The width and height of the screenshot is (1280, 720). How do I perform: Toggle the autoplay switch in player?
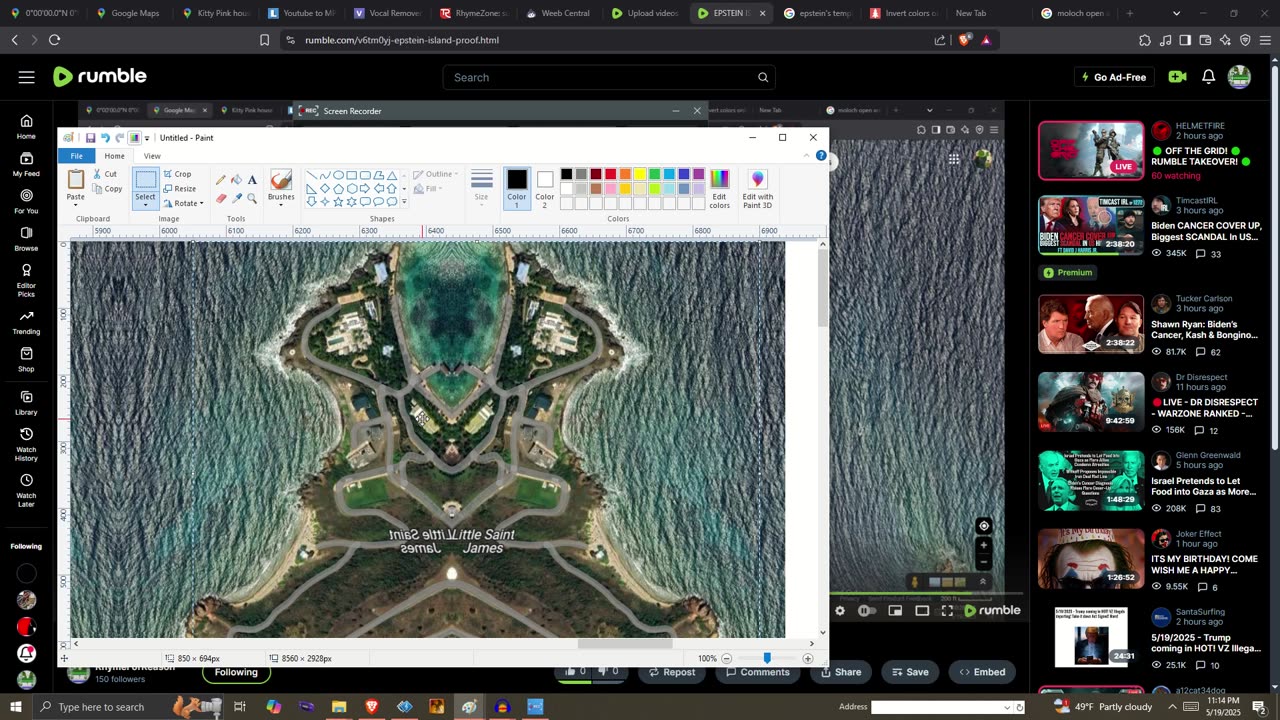coord(866,611)
